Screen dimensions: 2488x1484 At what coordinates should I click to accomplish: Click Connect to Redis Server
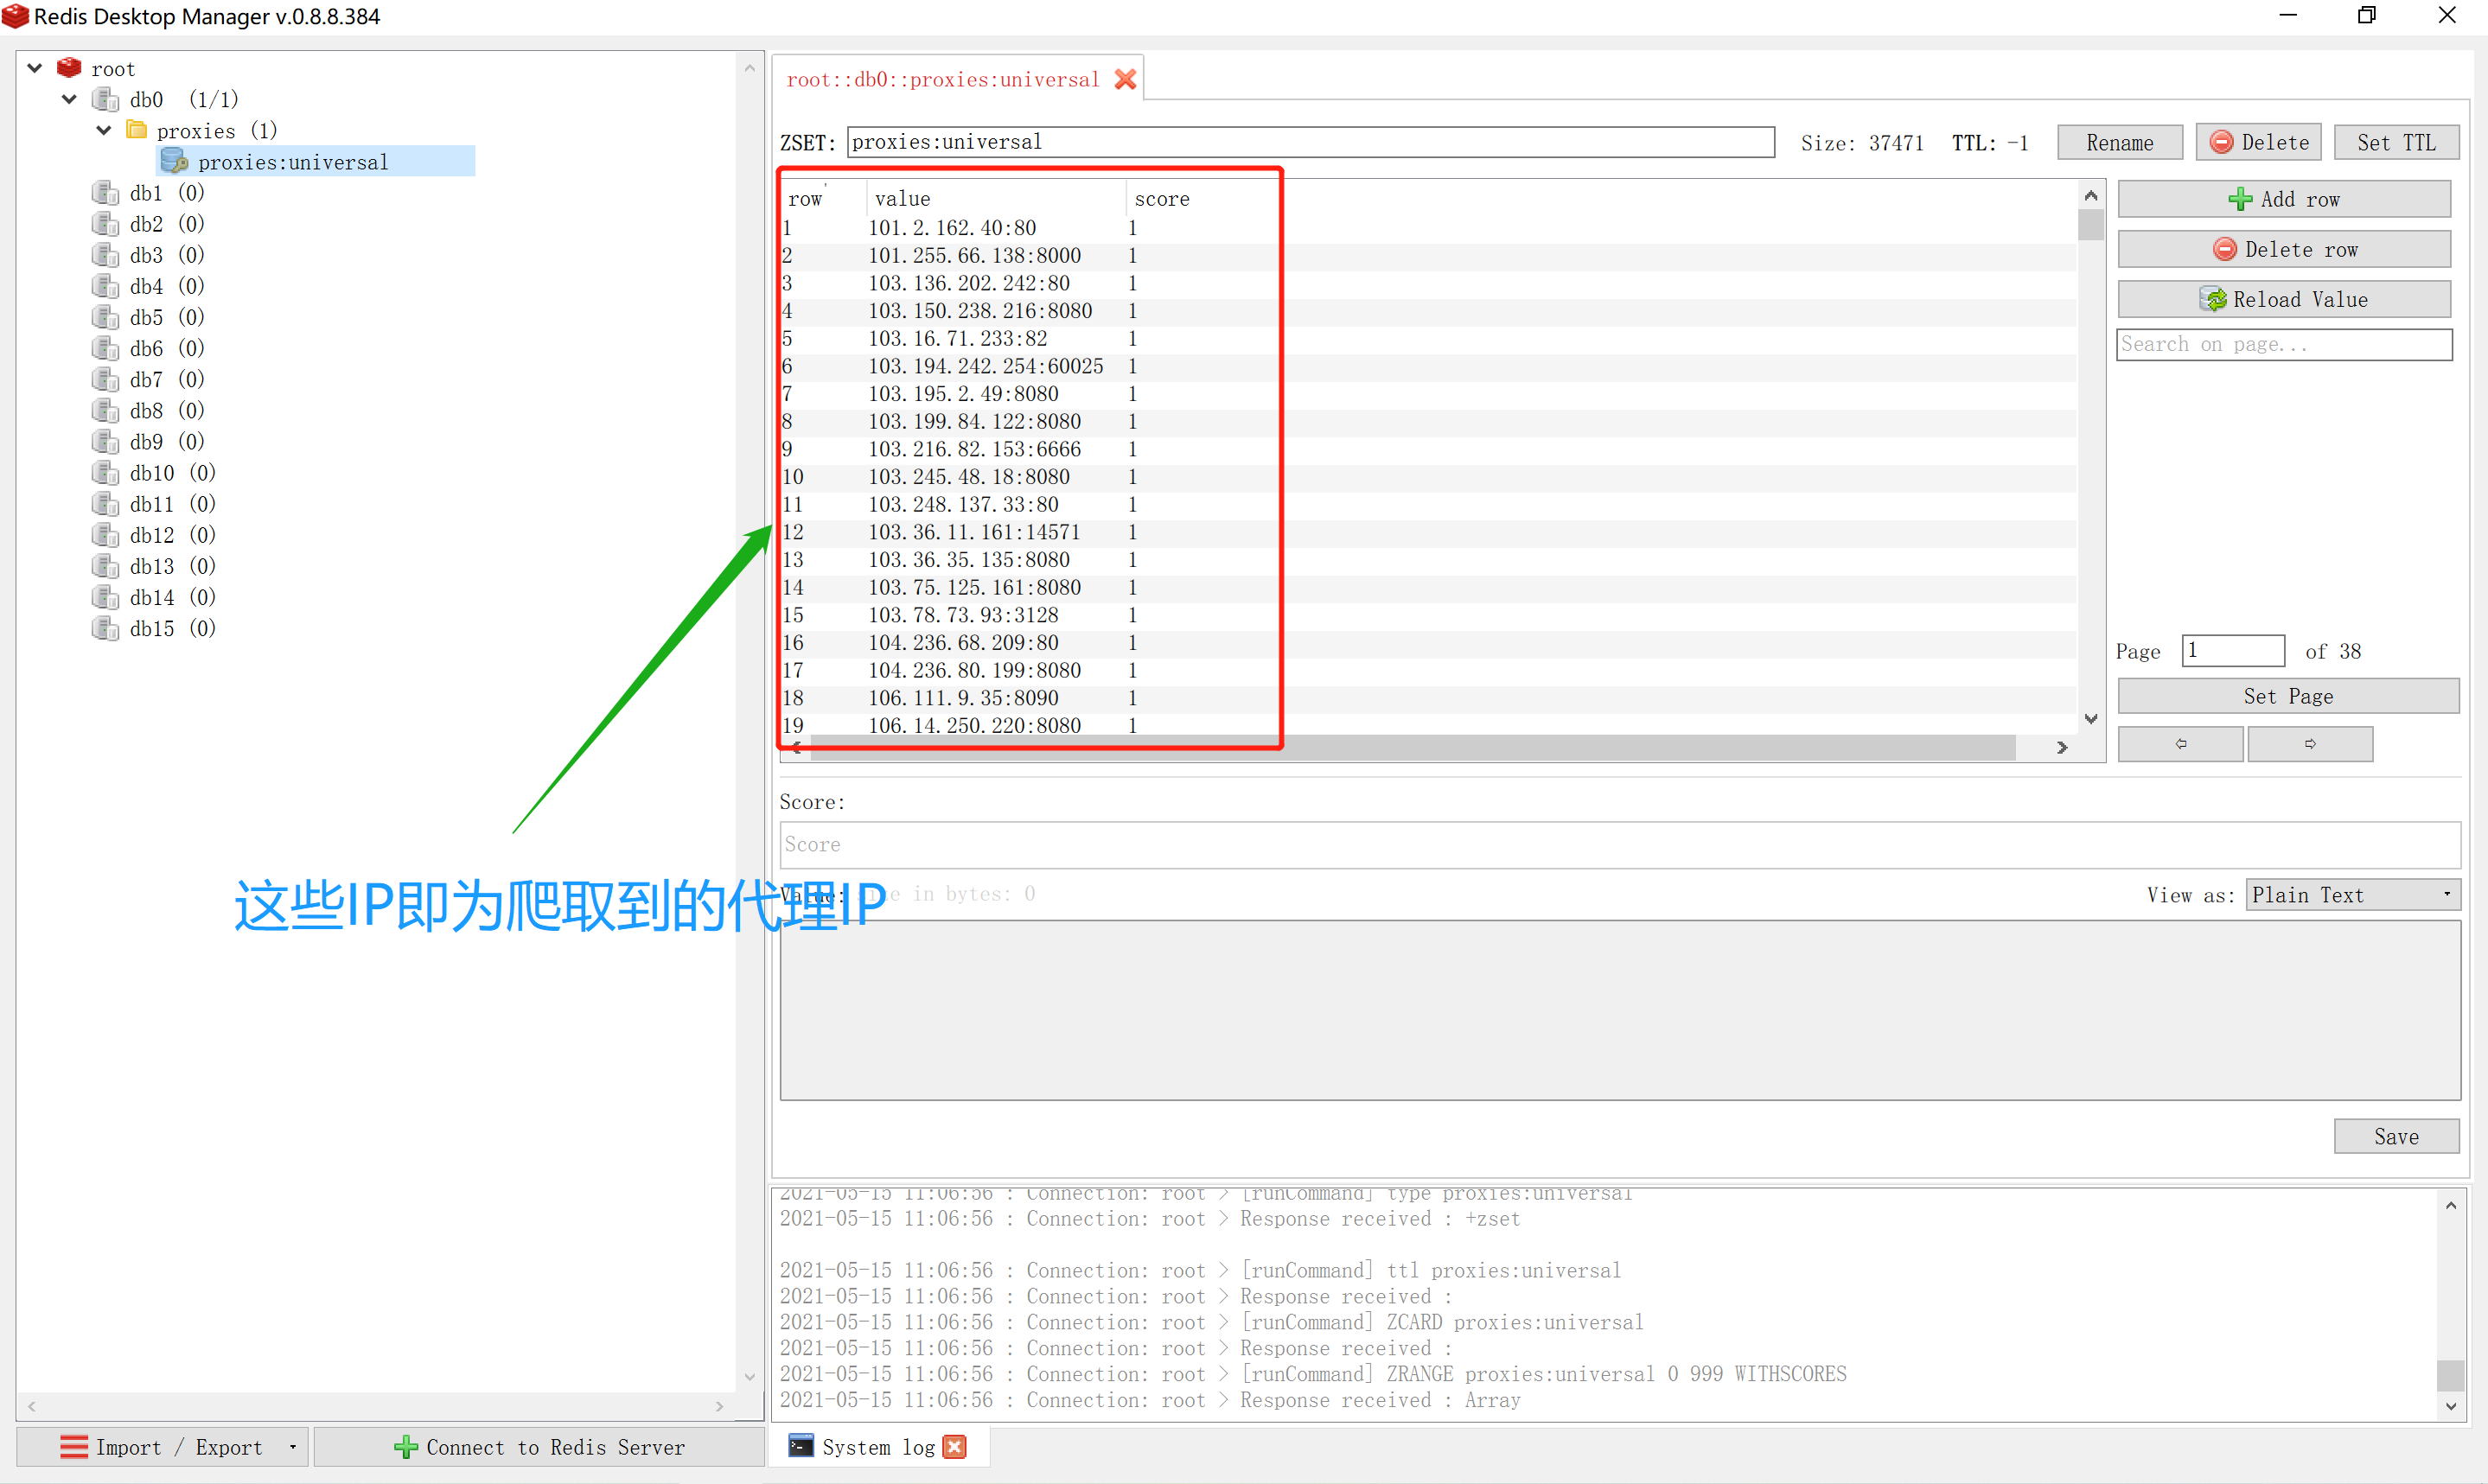pyautogui.click(x=539, y=1447)
